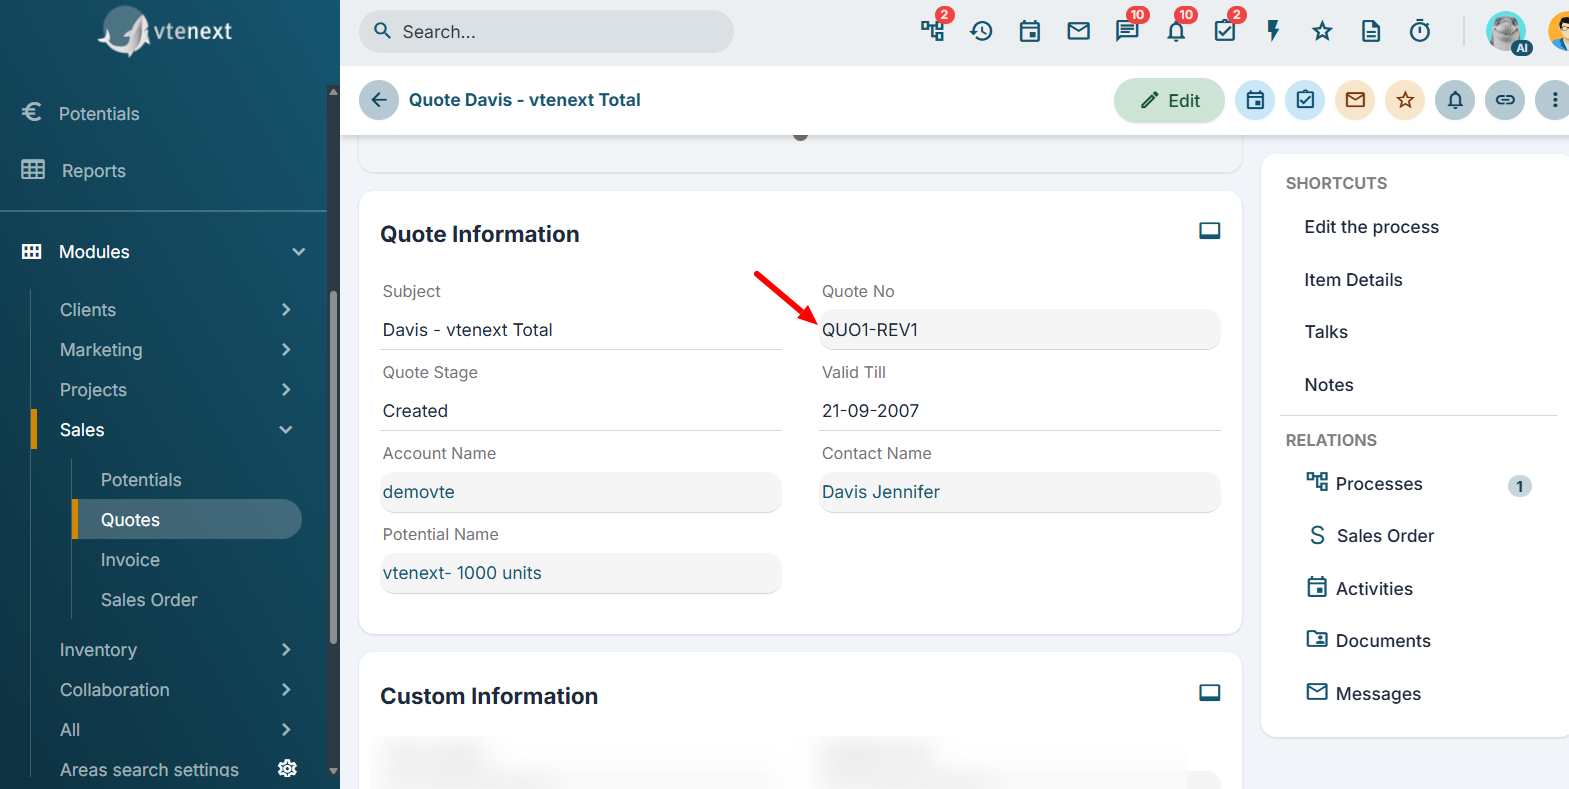Collapse the Quote Information block icon
This screenshot has width=1569, height=789.
[1210, 231]
